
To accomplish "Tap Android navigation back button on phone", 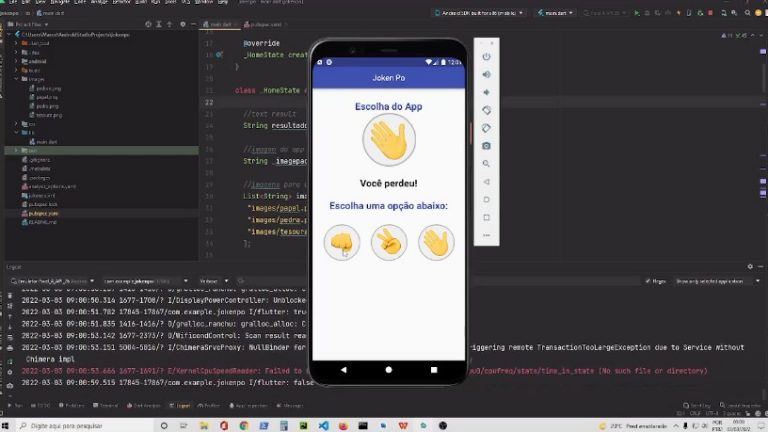I will pos(343,370).
